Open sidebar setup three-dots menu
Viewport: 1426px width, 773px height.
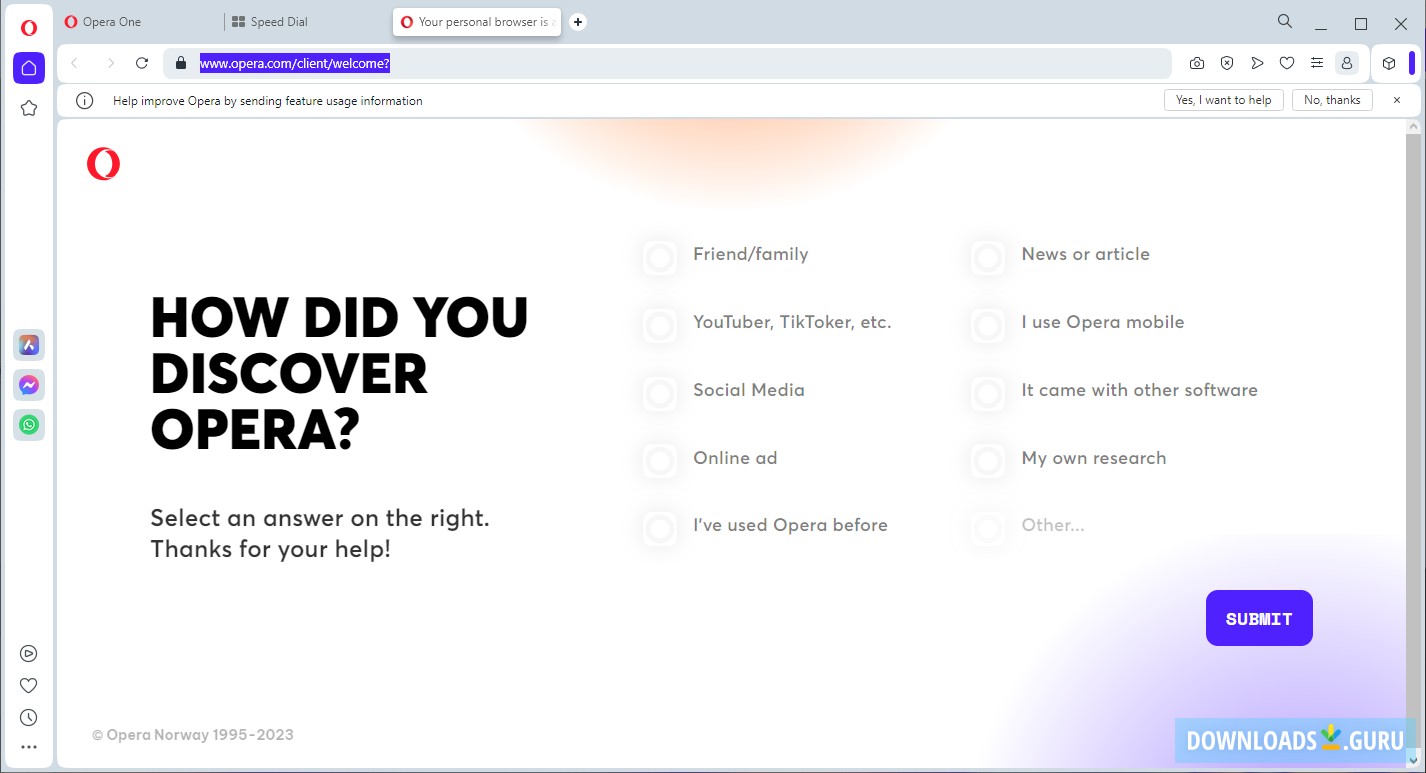click(29, 747)
